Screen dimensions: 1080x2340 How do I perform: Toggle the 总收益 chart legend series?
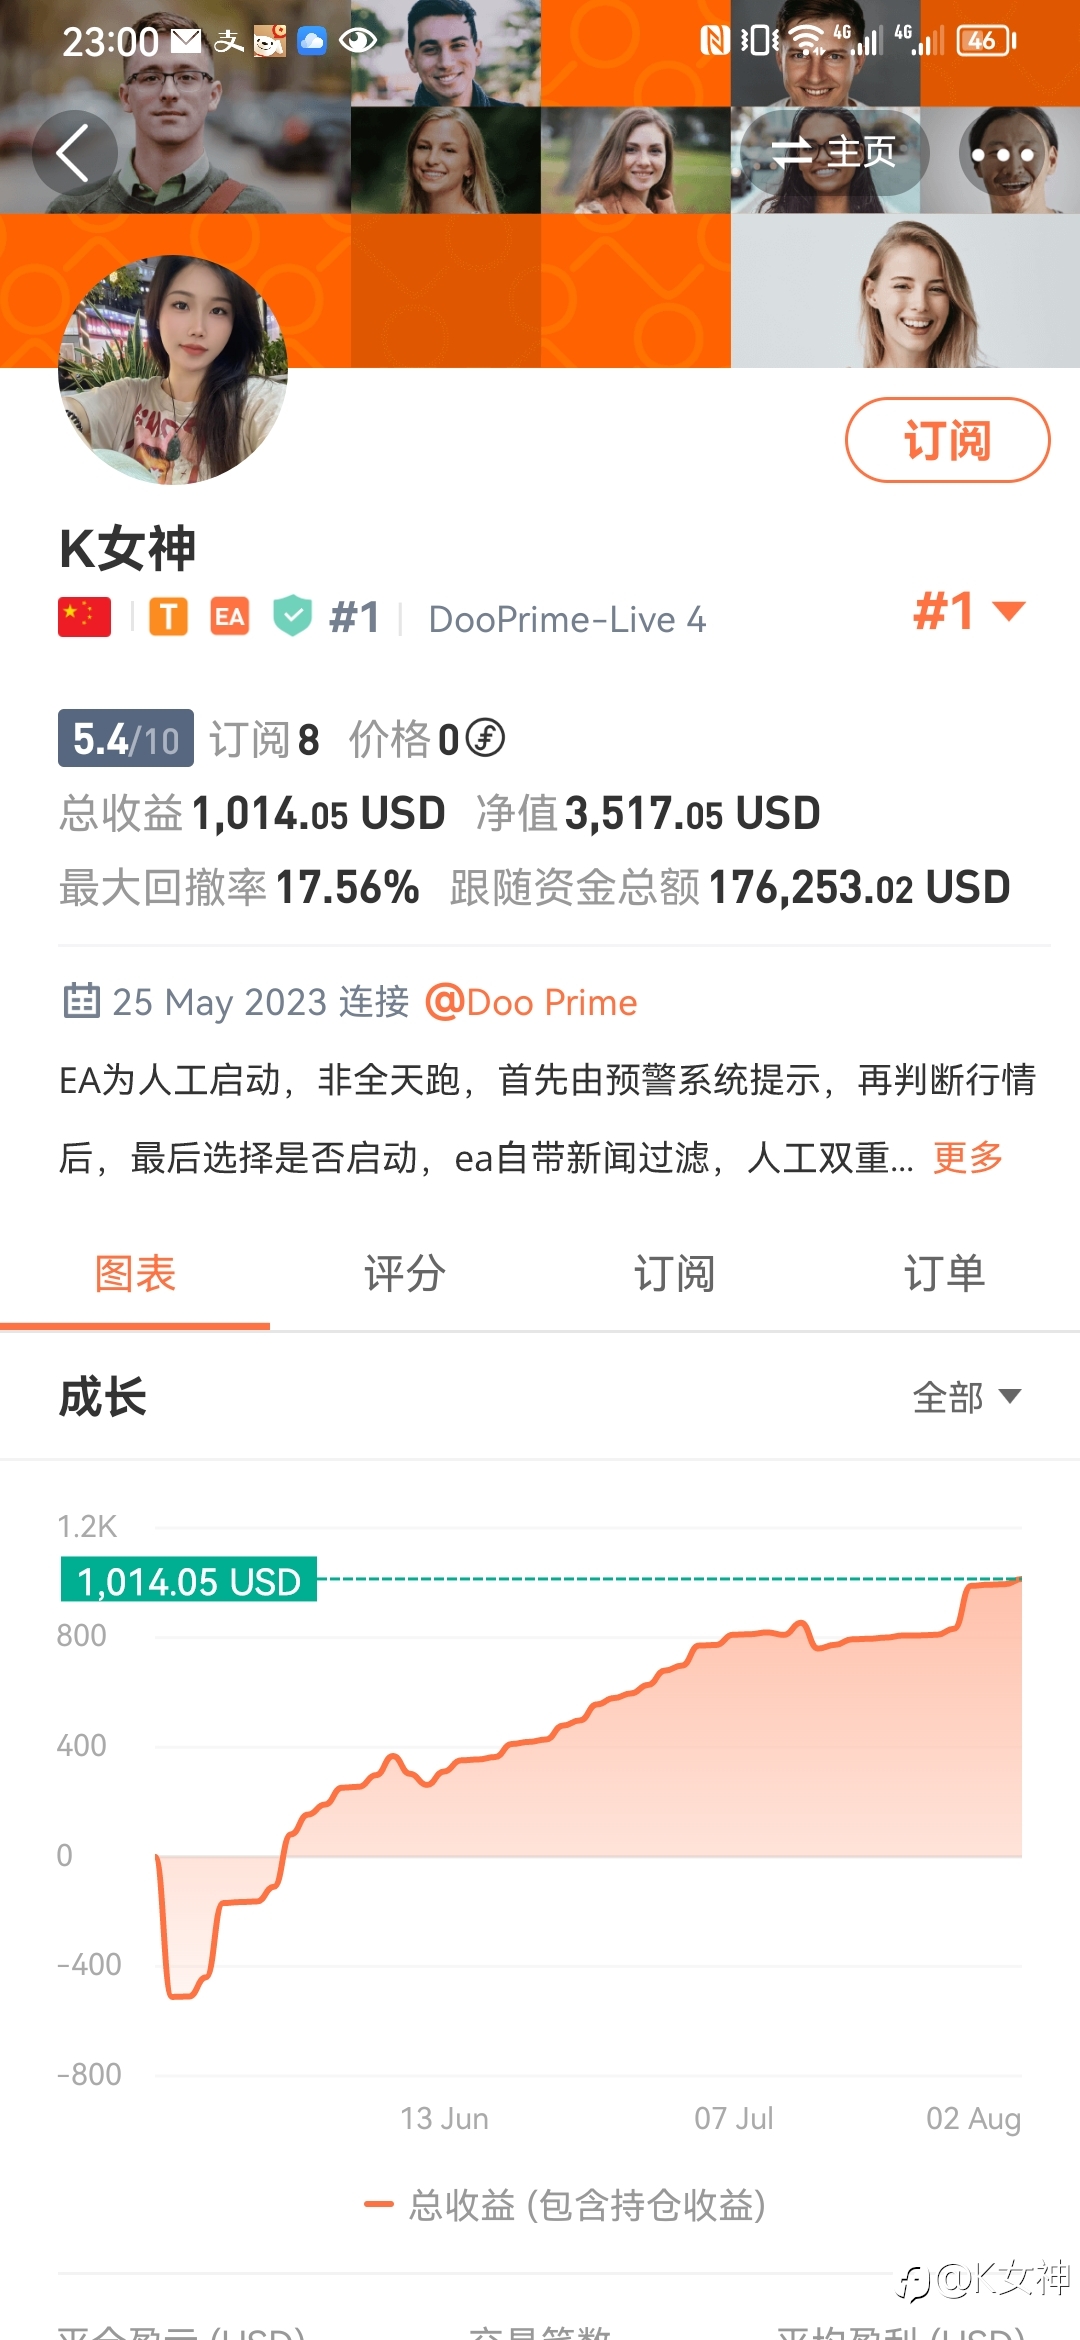point(565,2204)
